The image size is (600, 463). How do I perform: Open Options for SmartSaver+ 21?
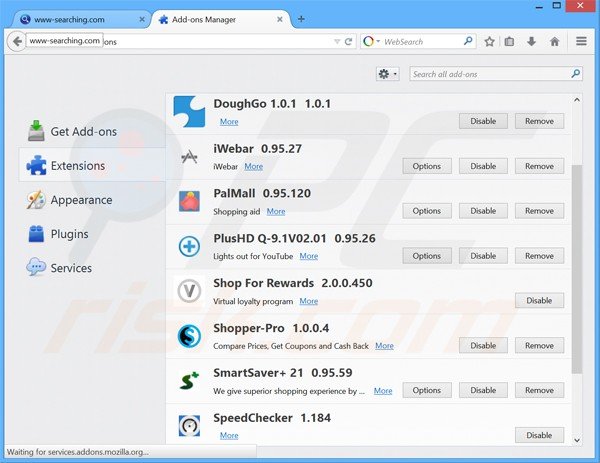tap(427, 390)
